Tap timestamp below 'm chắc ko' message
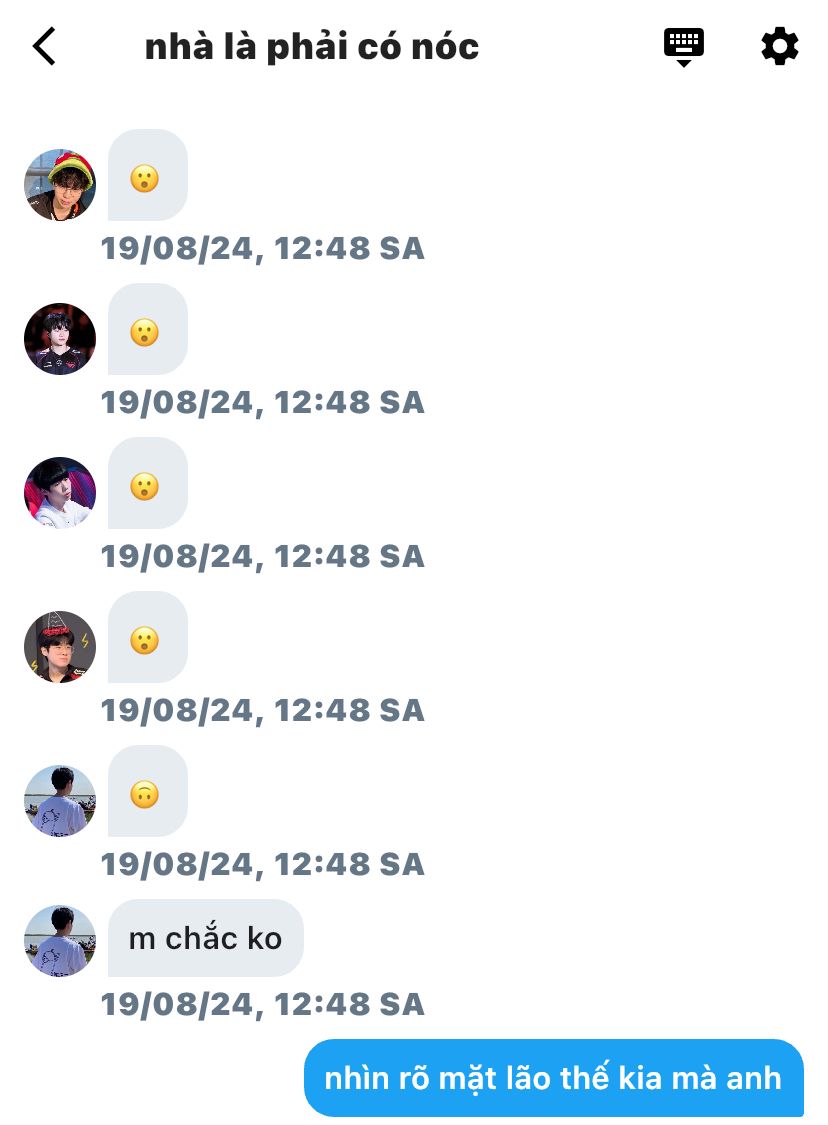 (x=263, y=1004)
